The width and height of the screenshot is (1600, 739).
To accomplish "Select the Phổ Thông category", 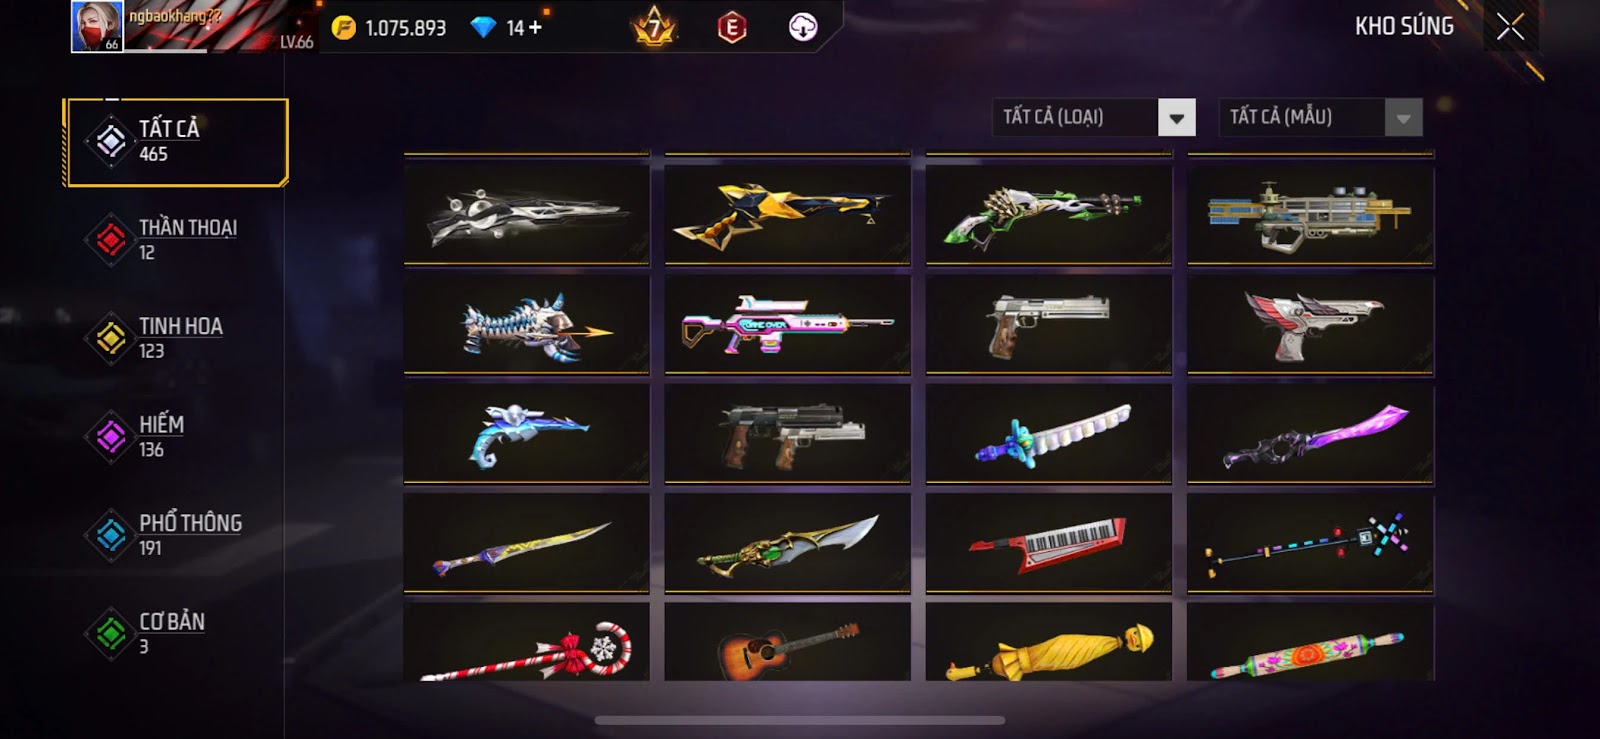I will coord(176,535).
